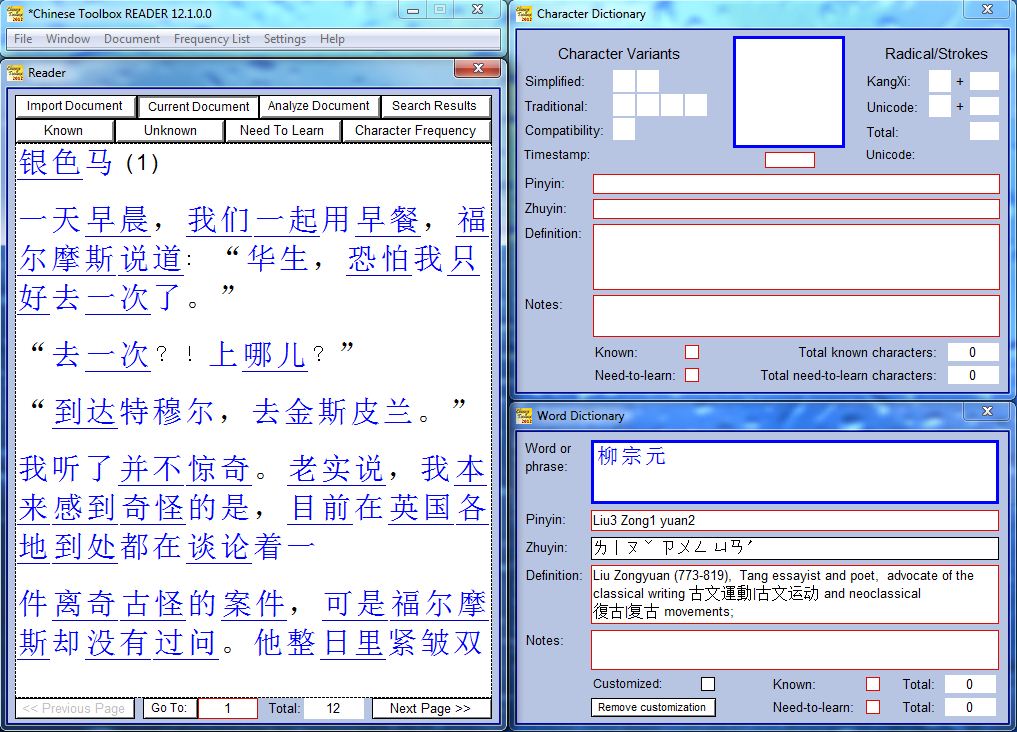Click the Chinese Toolbox icon in main title bar
The height and width of the screenshot is (732, 1017).
tap(16, 12)
